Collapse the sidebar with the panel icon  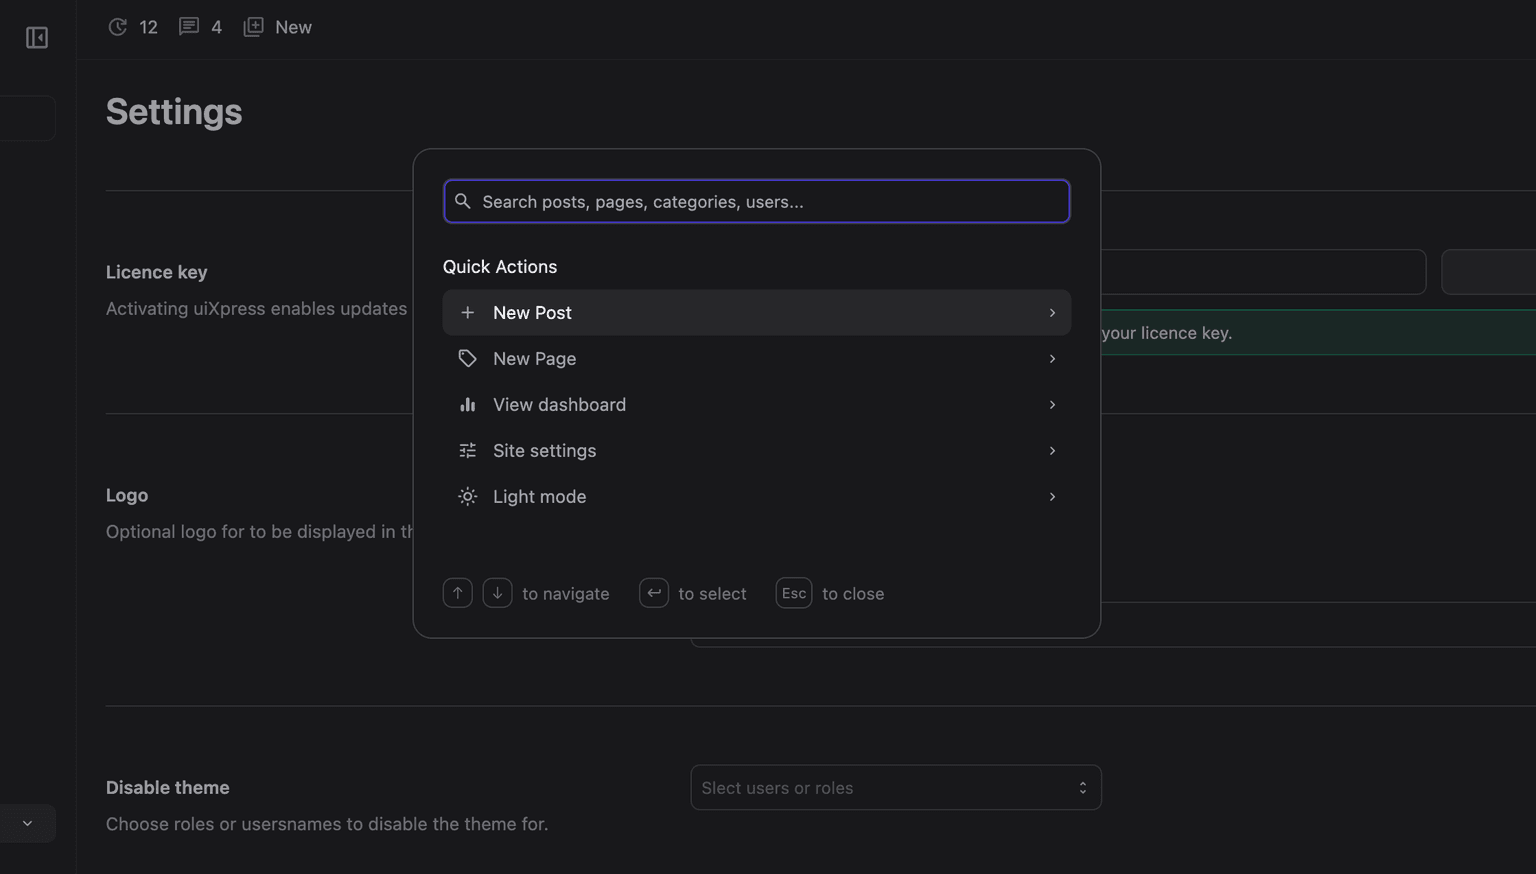point(36,37)
